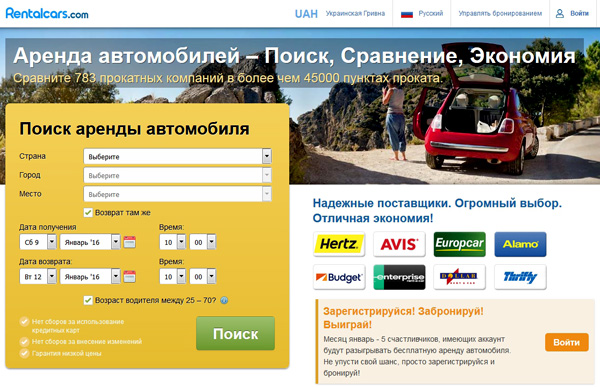The width and height of the screenshot is (600, 388).
Task: Expand the Страна country dropdown
Action: pos(178,157)
